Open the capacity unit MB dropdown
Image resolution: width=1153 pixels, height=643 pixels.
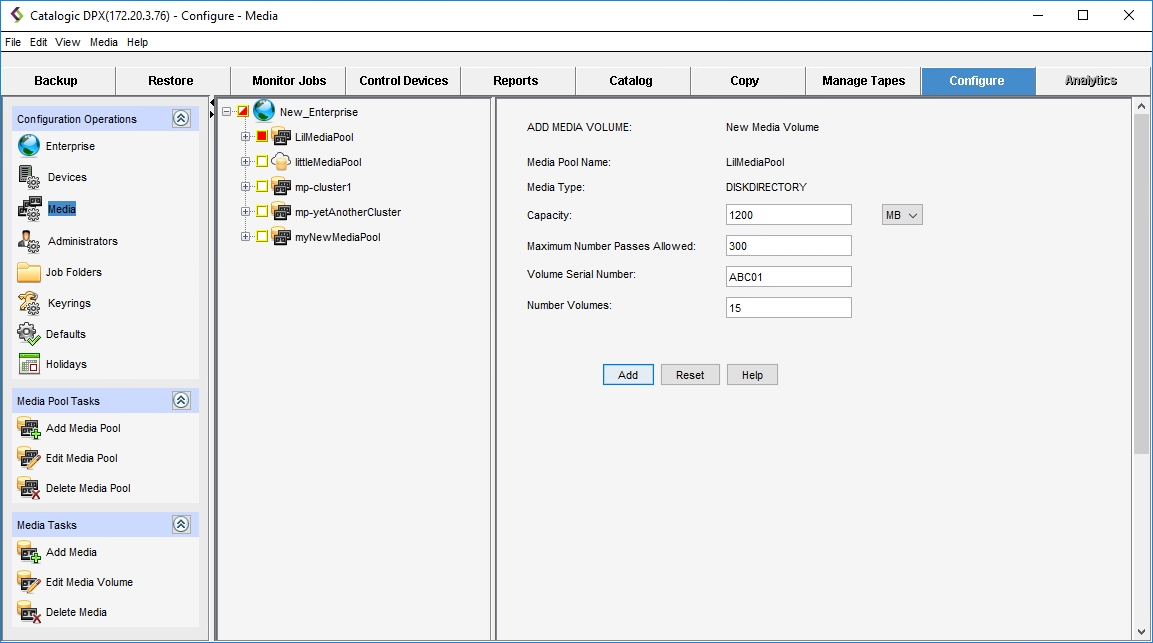[x=902, y=215]
